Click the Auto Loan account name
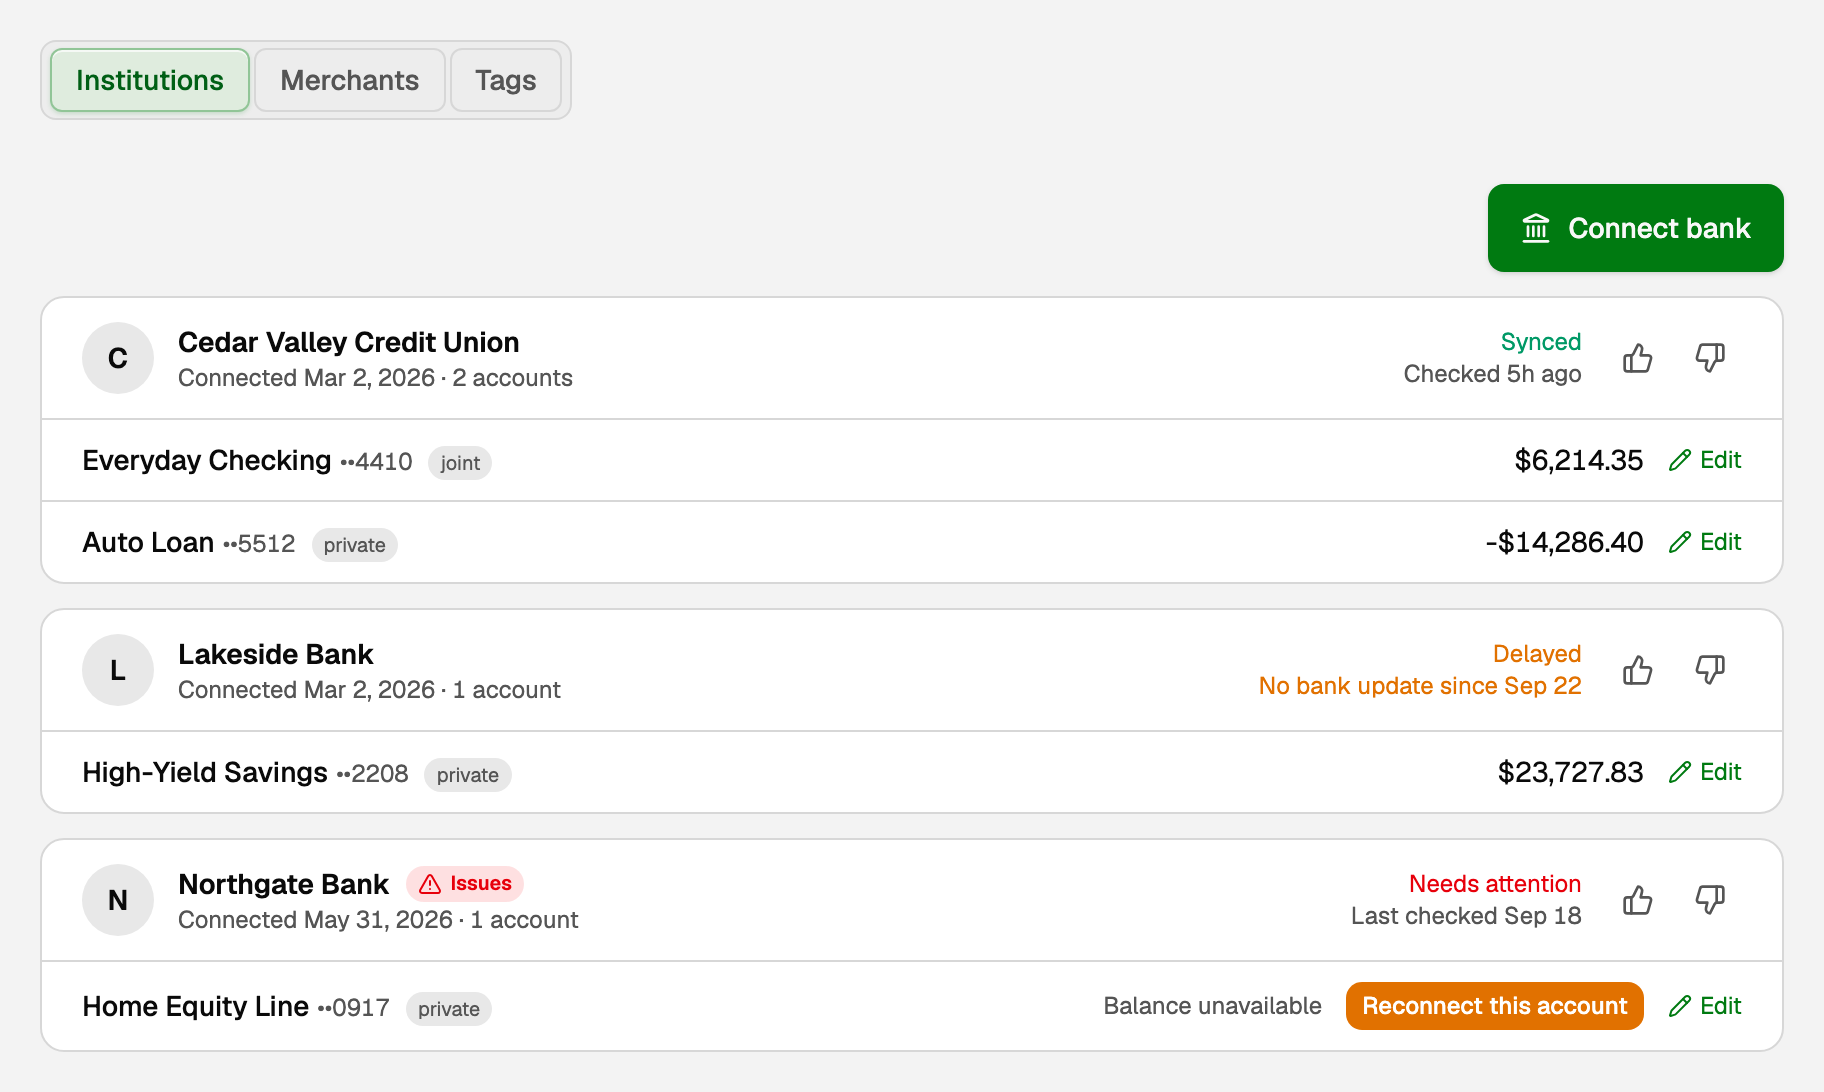 (148, 542)
